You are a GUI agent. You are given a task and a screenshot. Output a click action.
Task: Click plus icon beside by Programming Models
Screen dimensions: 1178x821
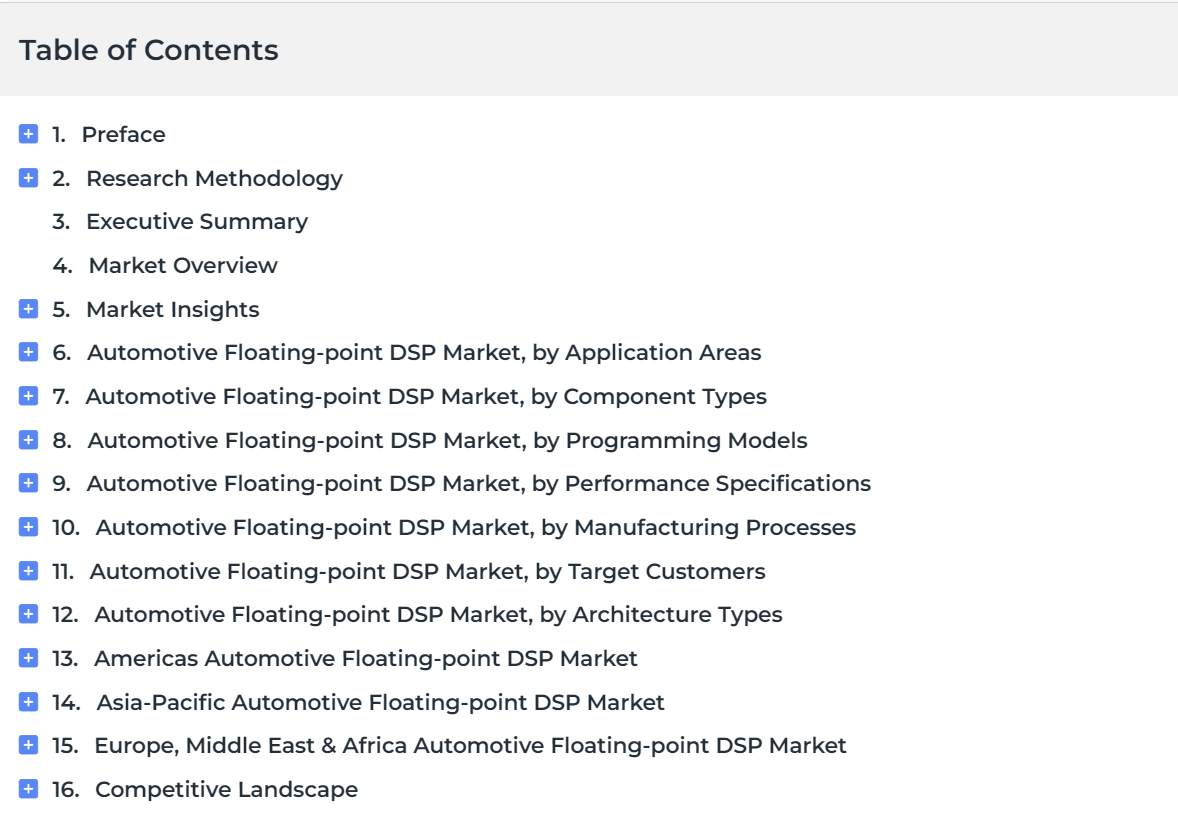point(29,439)
